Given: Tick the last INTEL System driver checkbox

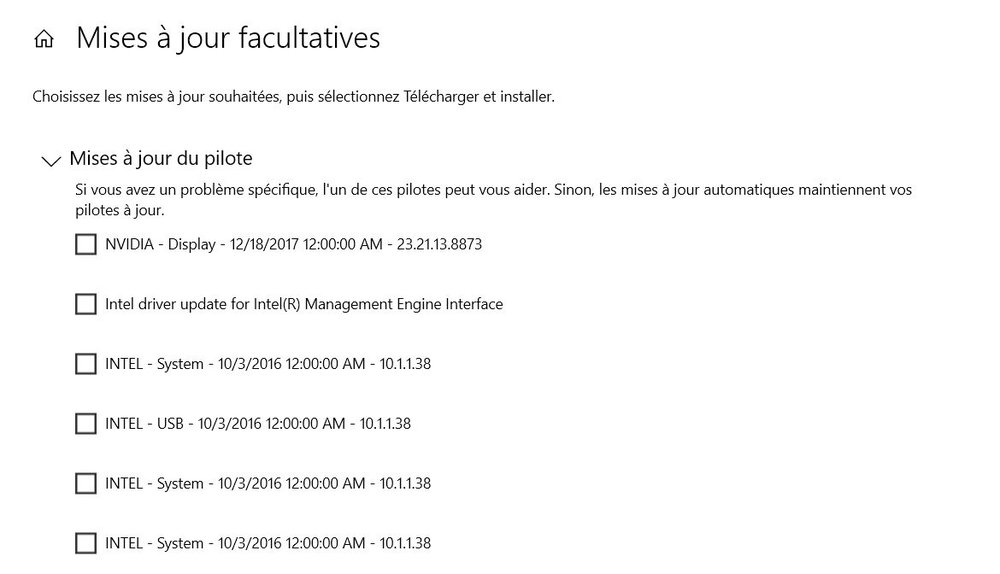Looking at the screenshot, I should [x=86, y=544].
